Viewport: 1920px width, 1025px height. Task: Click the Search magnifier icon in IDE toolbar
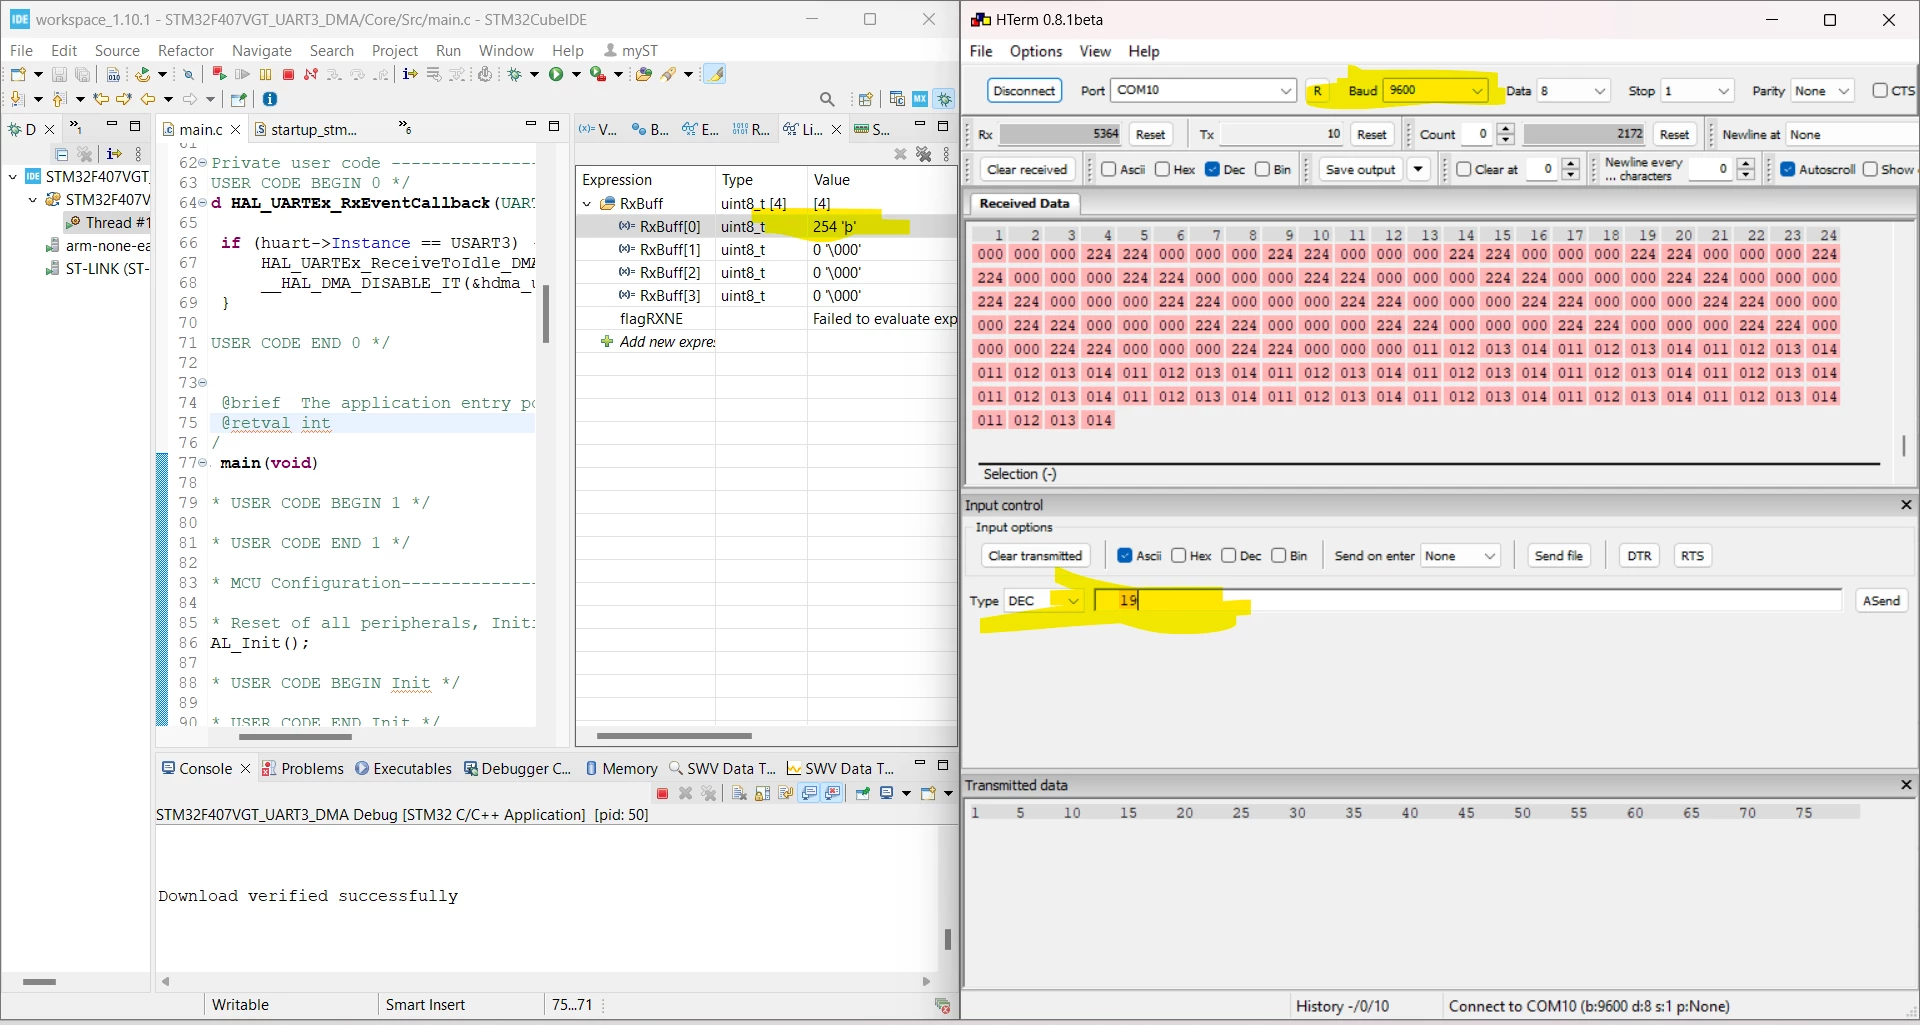[x=827, y=99]
